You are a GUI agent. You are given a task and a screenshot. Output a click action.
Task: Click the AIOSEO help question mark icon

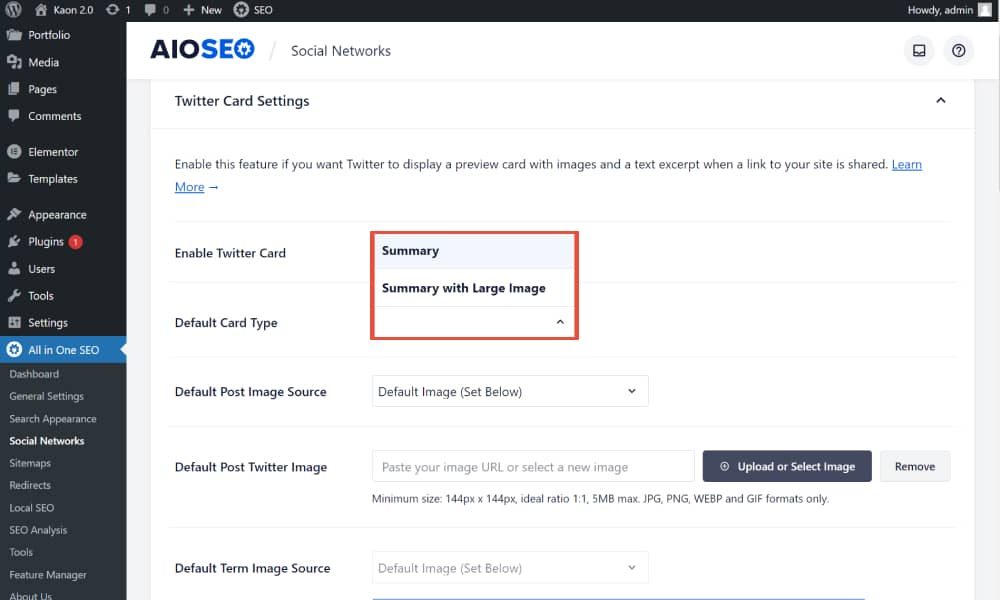click(x=959, y=51)
